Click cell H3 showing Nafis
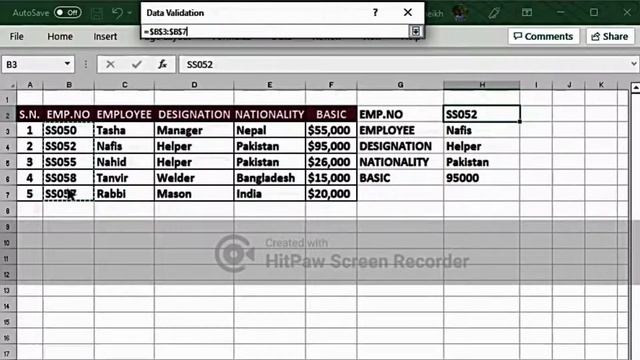This screenshot has width=640, height=360. pyautogui.click(x=482, y=130)
